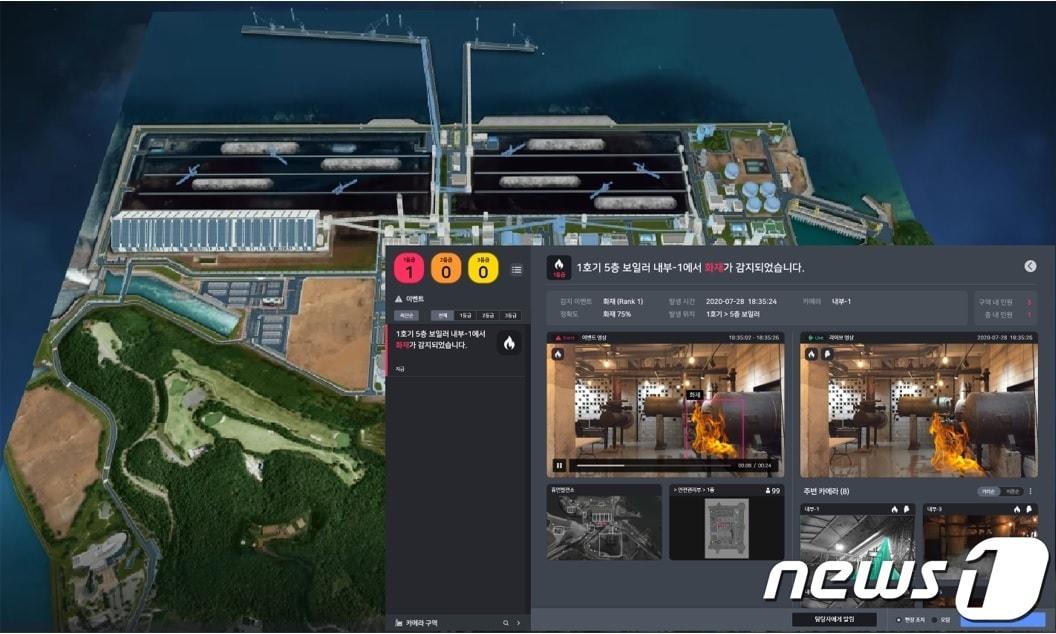Select the left pill of the nearby cameras sort toggle
Screen dimensions: 1056x634
(989, 491)
